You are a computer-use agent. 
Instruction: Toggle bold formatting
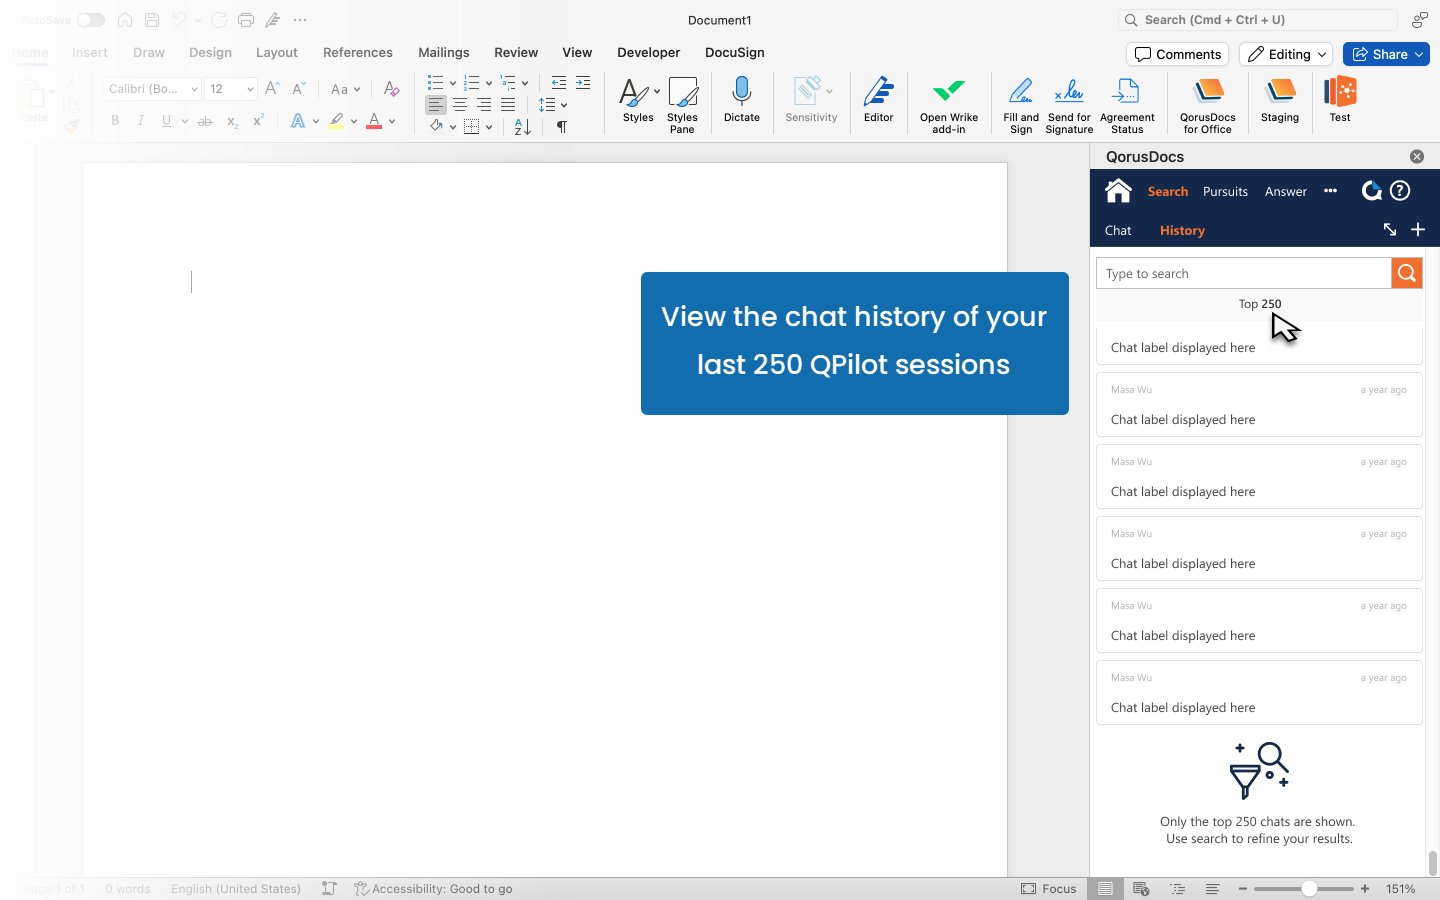(x=115, y=121)
